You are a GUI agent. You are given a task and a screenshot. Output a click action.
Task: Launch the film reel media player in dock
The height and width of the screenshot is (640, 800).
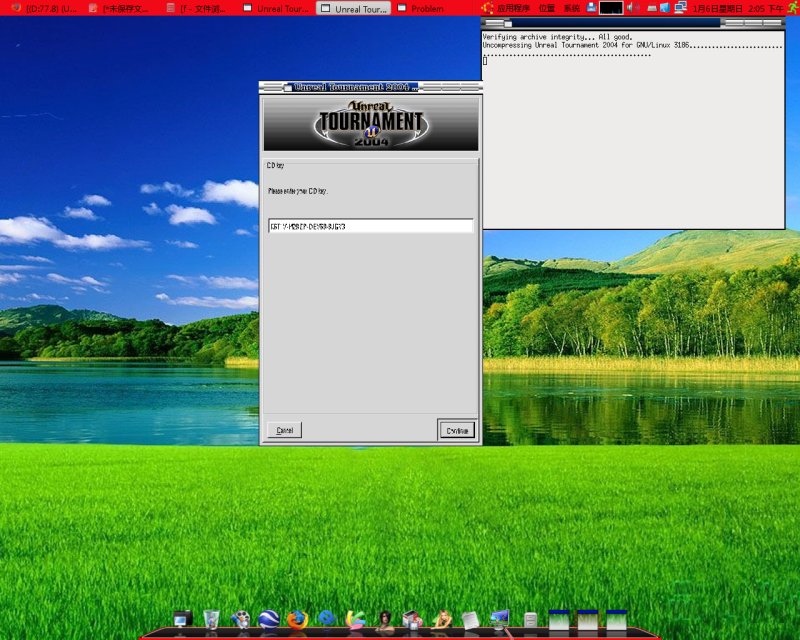(x=240, y=620)
